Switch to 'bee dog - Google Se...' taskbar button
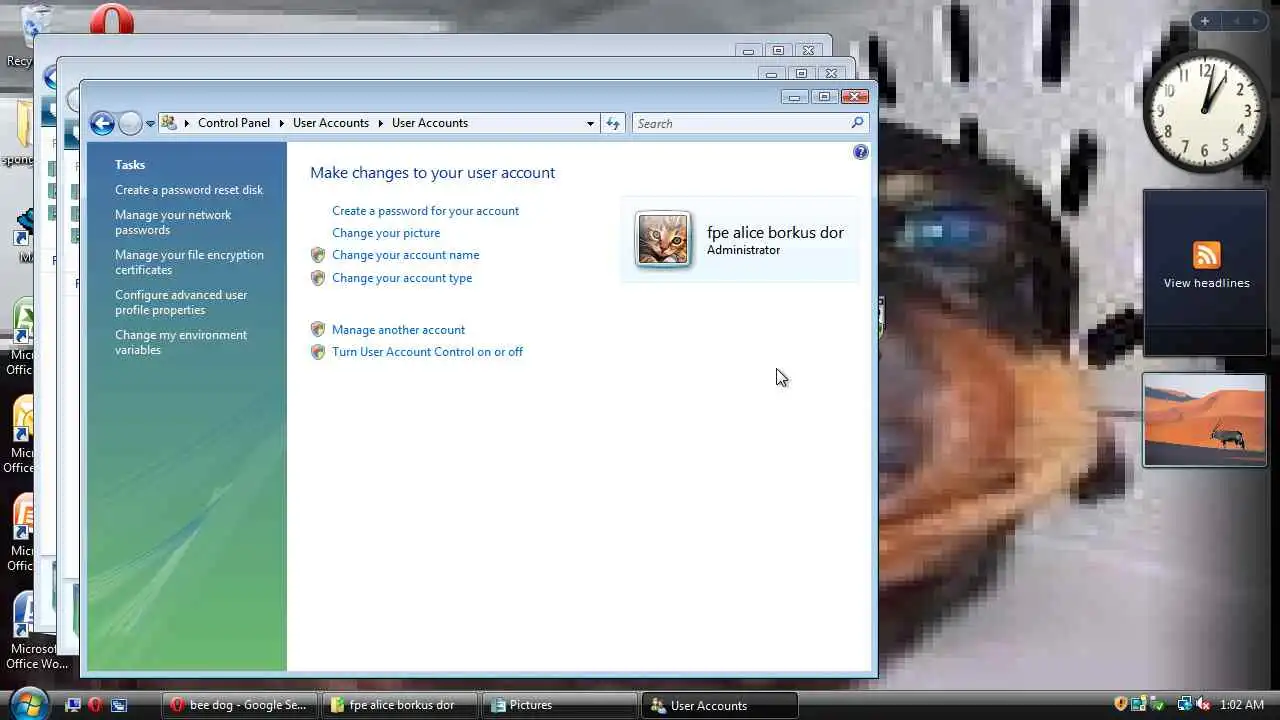This screenshot has width=1280, height=720. click(239, 705)
